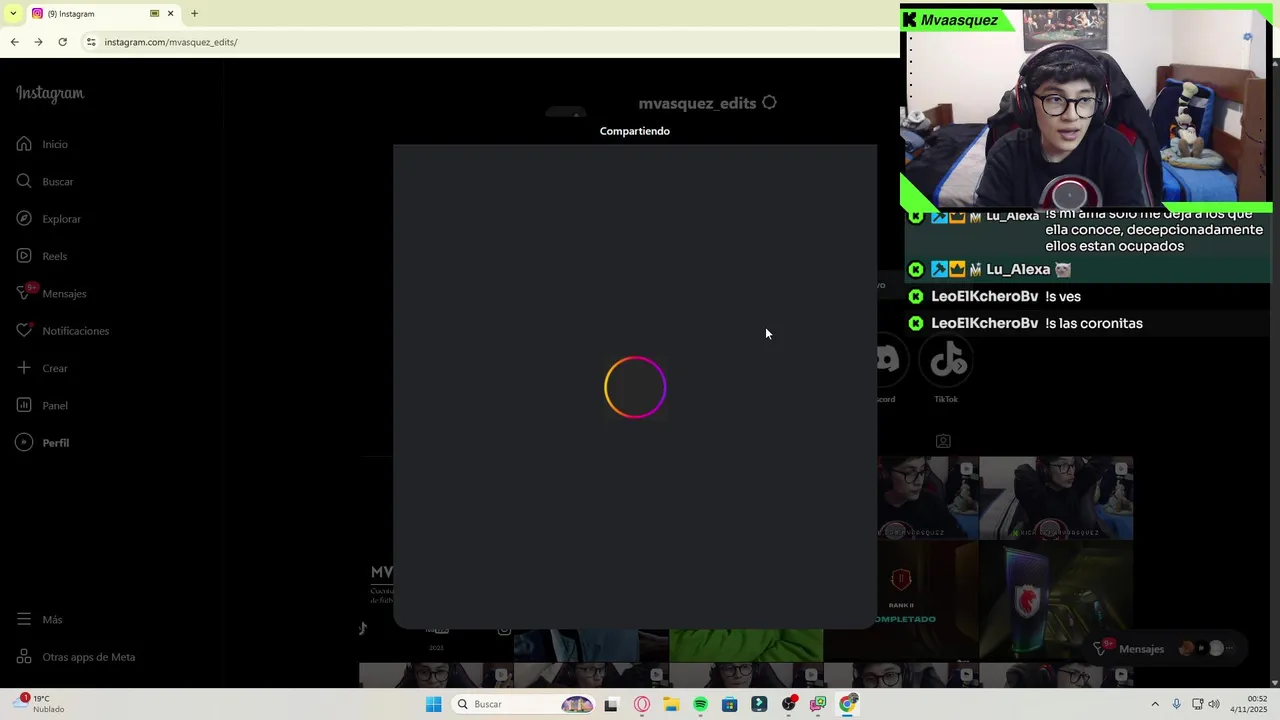Open a new browser tab
1280x720 pixels.
pyautogui.click(x=194, y=13)
